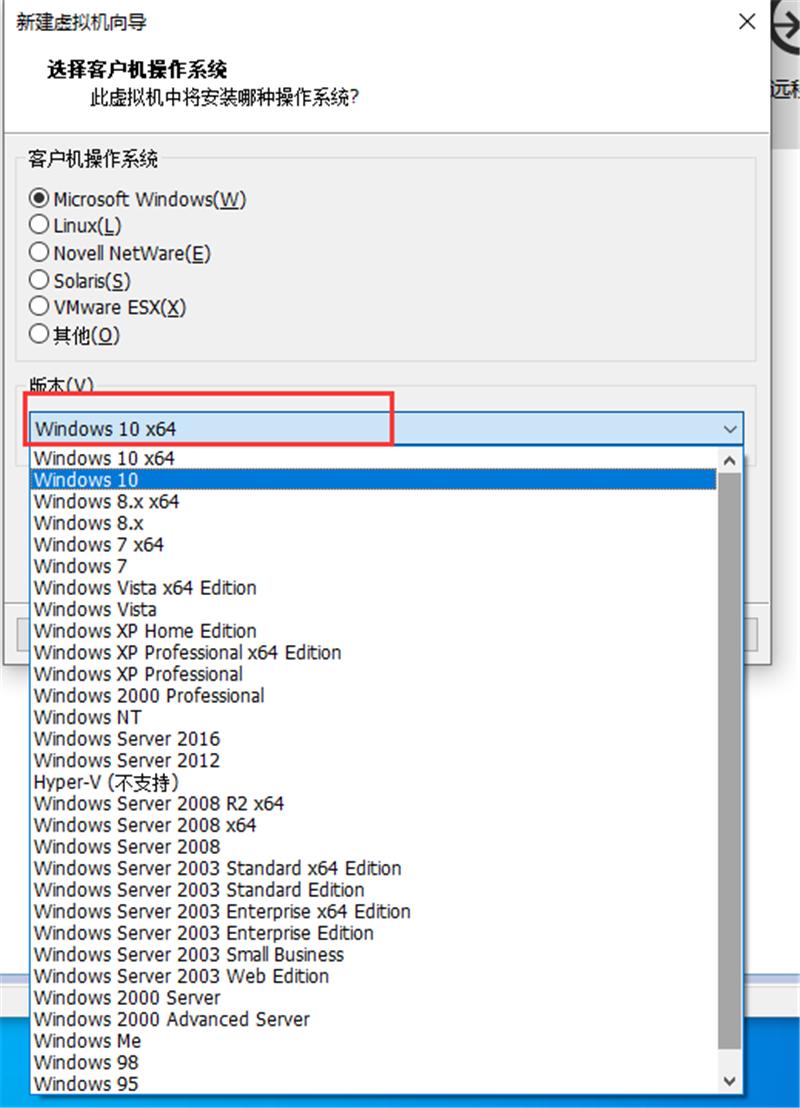Choose Windows Server 2003 Small Business
The width and height of the screenshot is (800, 1108).
(374, 955)
